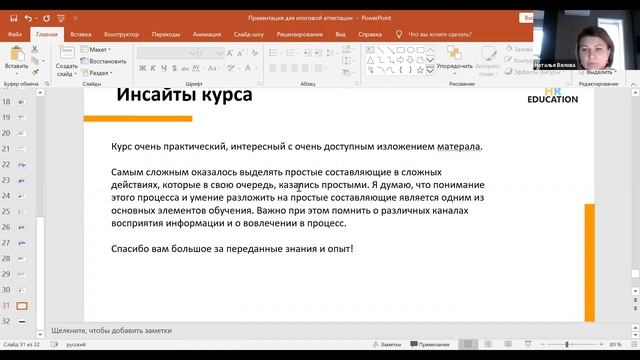Toggle underline Ч formatting
Screen dimensions: 640x360
click(x=164, y=68)
